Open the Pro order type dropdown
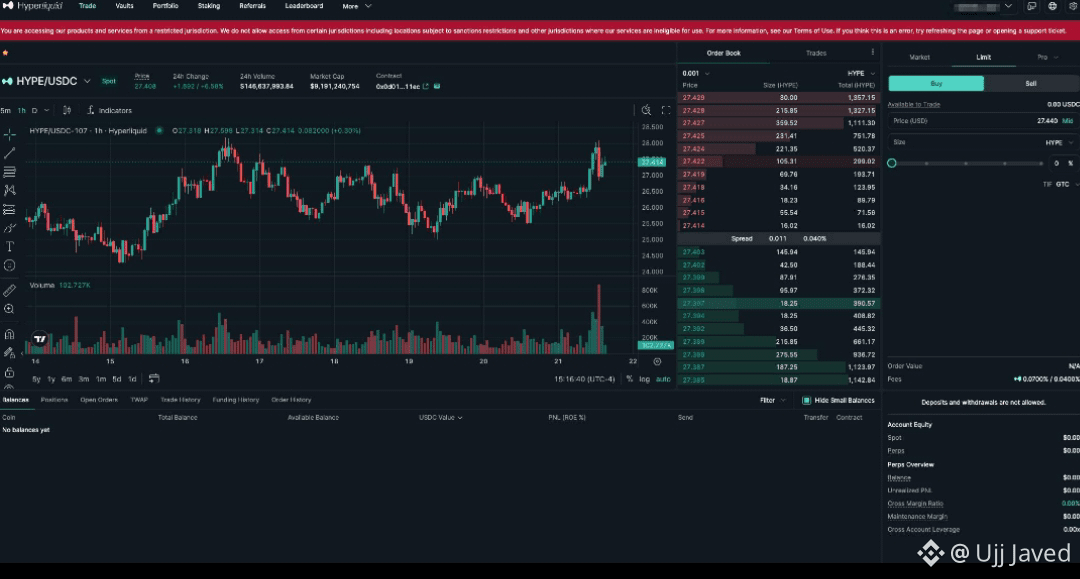 (1048, 57)
